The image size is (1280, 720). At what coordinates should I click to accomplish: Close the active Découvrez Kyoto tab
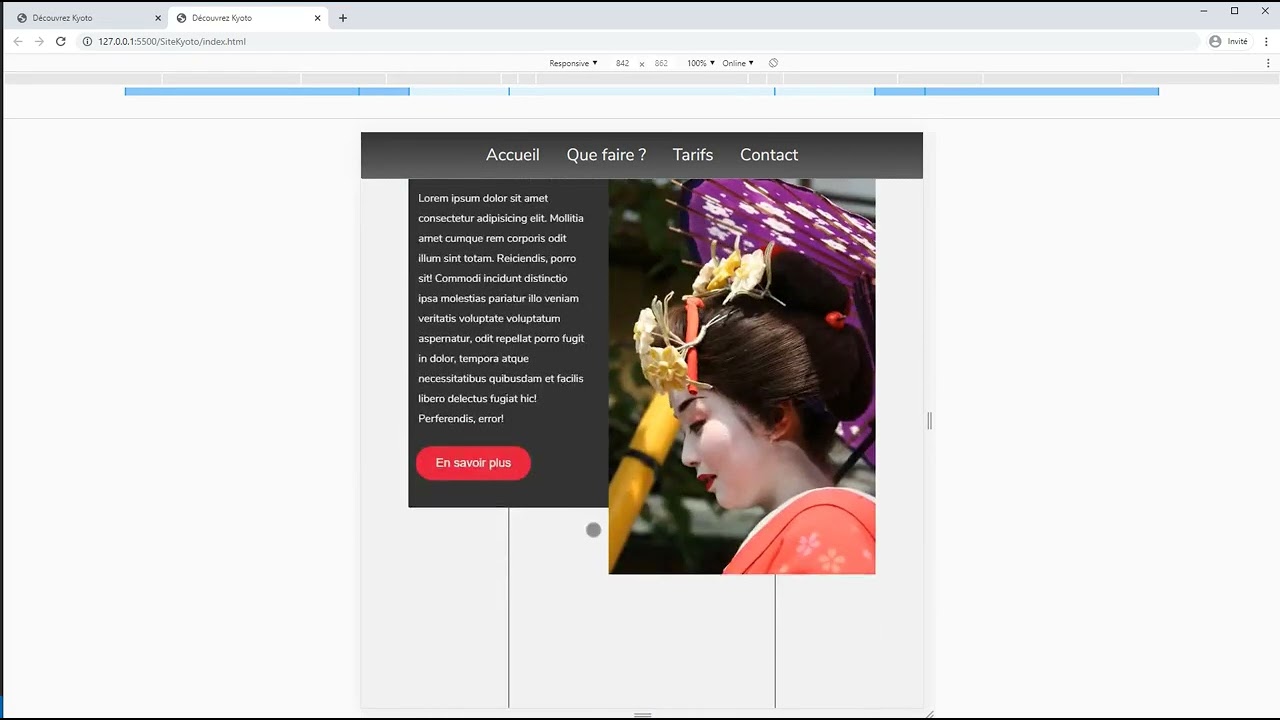point(318,18)
